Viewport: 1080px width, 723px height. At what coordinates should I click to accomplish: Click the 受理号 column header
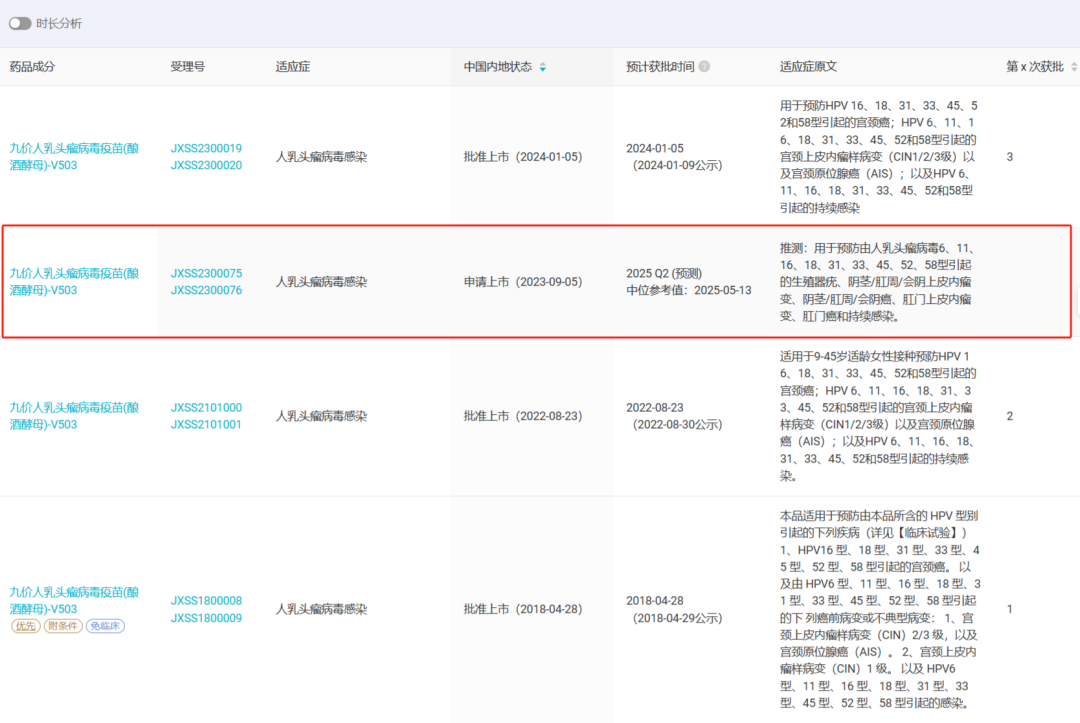point(187,67)
